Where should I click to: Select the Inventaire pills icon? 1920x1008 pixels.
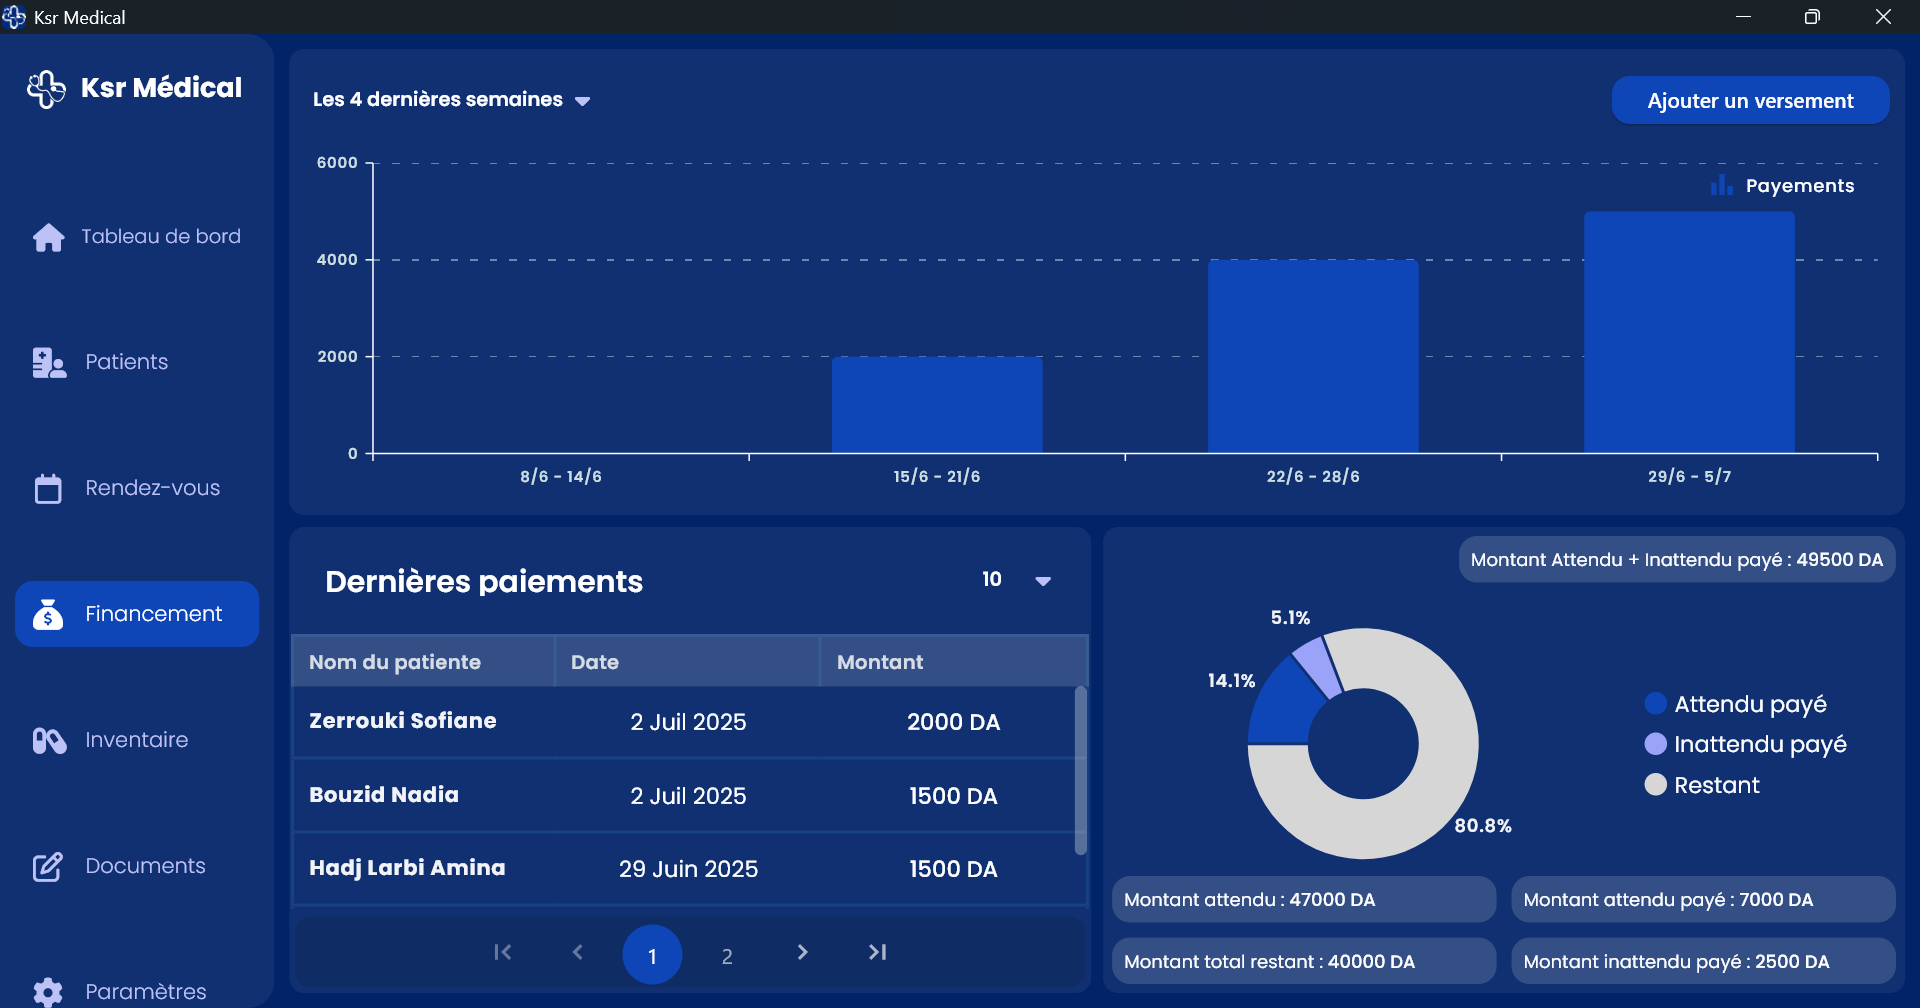[48, 740]
